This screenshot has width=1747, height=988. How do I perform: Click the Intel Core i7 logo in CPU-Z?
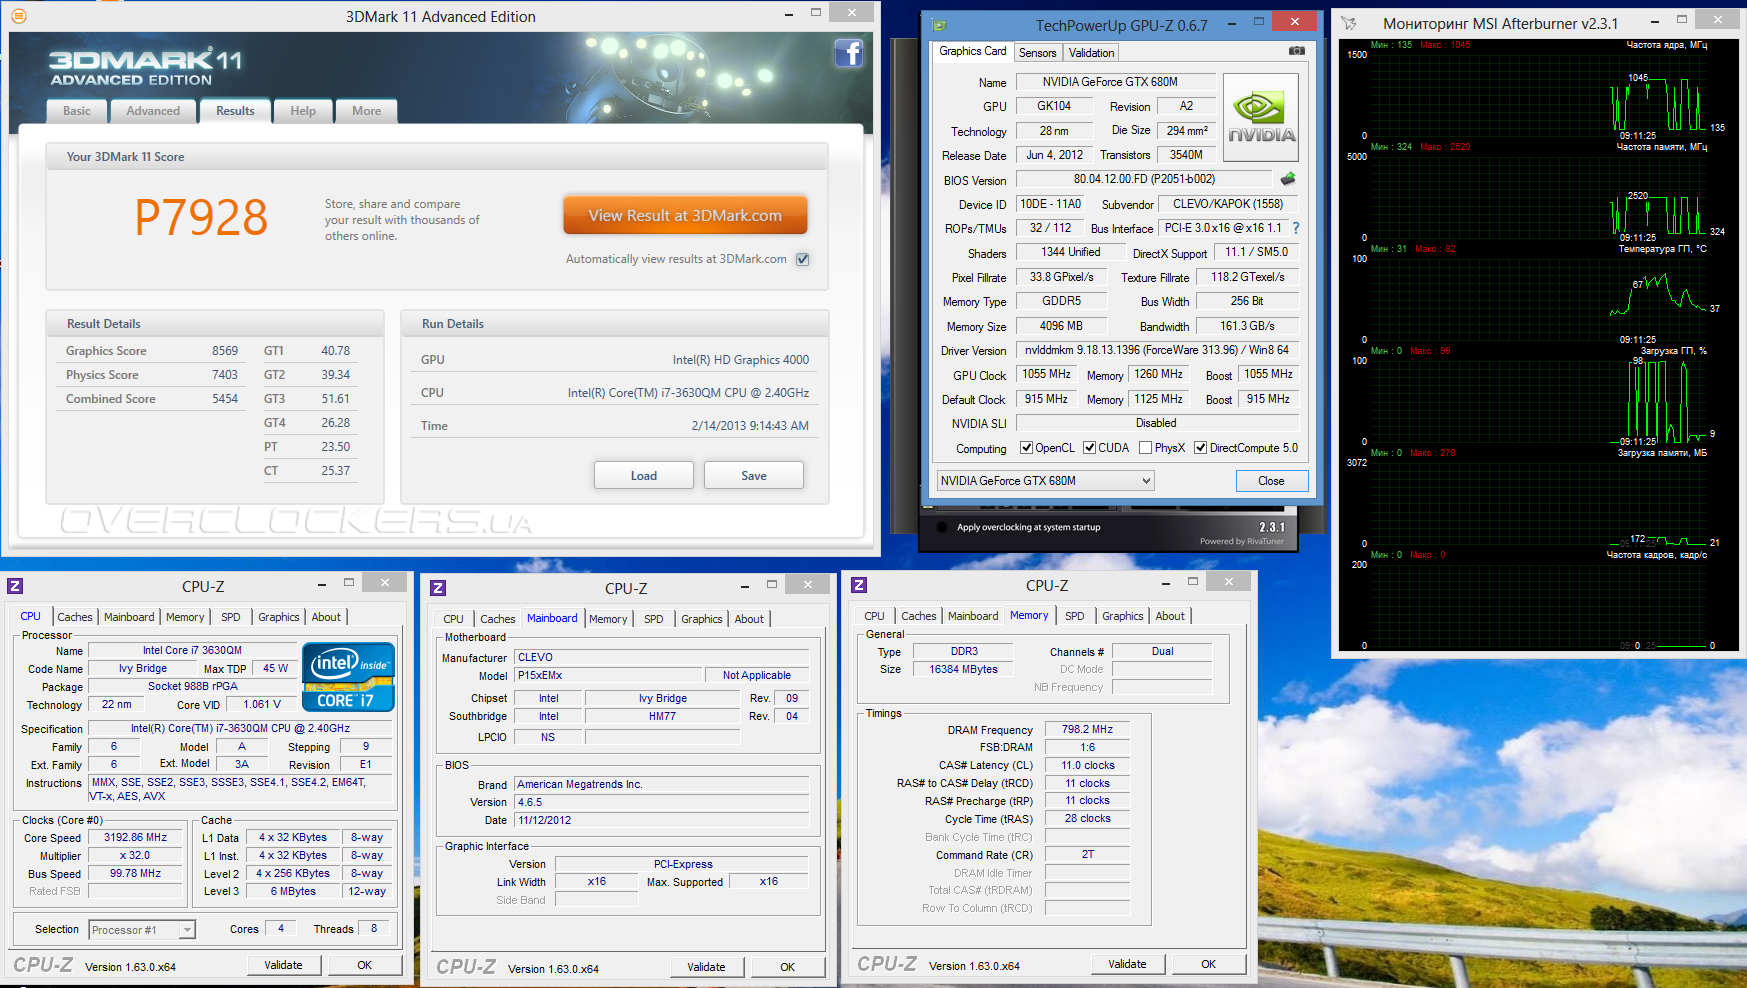tap(349, 677)
